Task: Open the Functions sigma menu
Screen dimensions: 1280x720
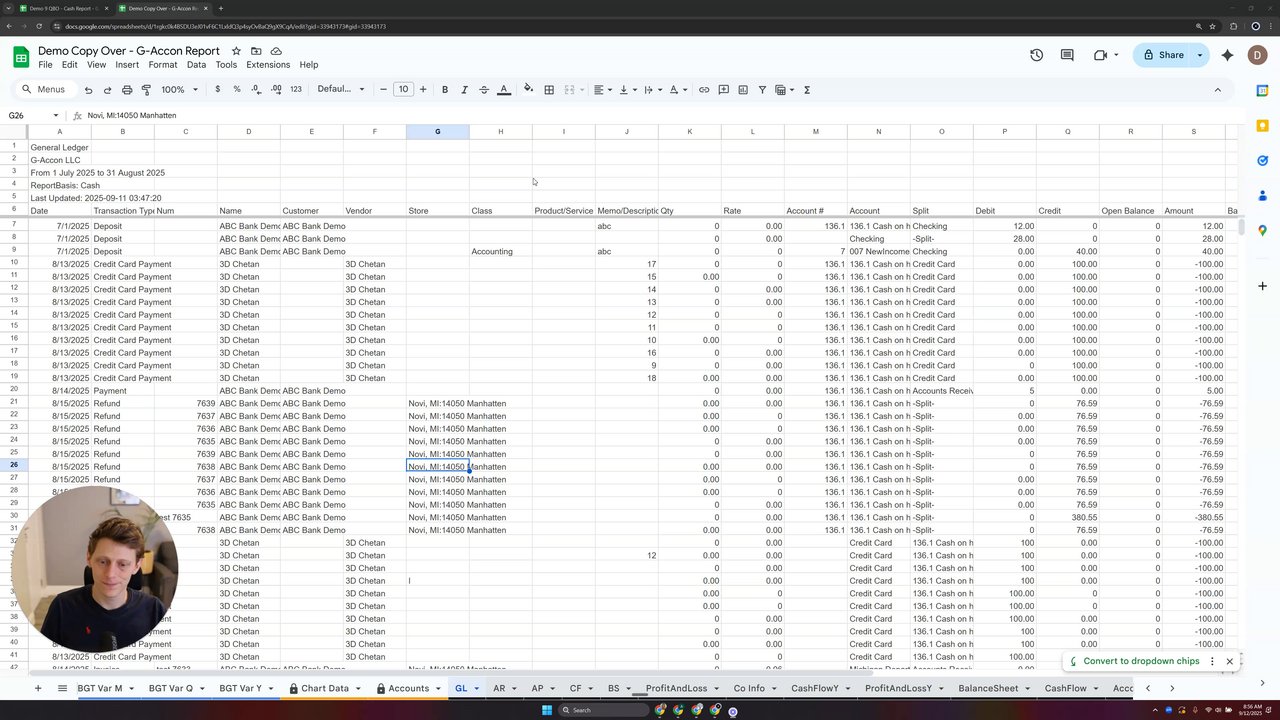Action: point(807,90)
